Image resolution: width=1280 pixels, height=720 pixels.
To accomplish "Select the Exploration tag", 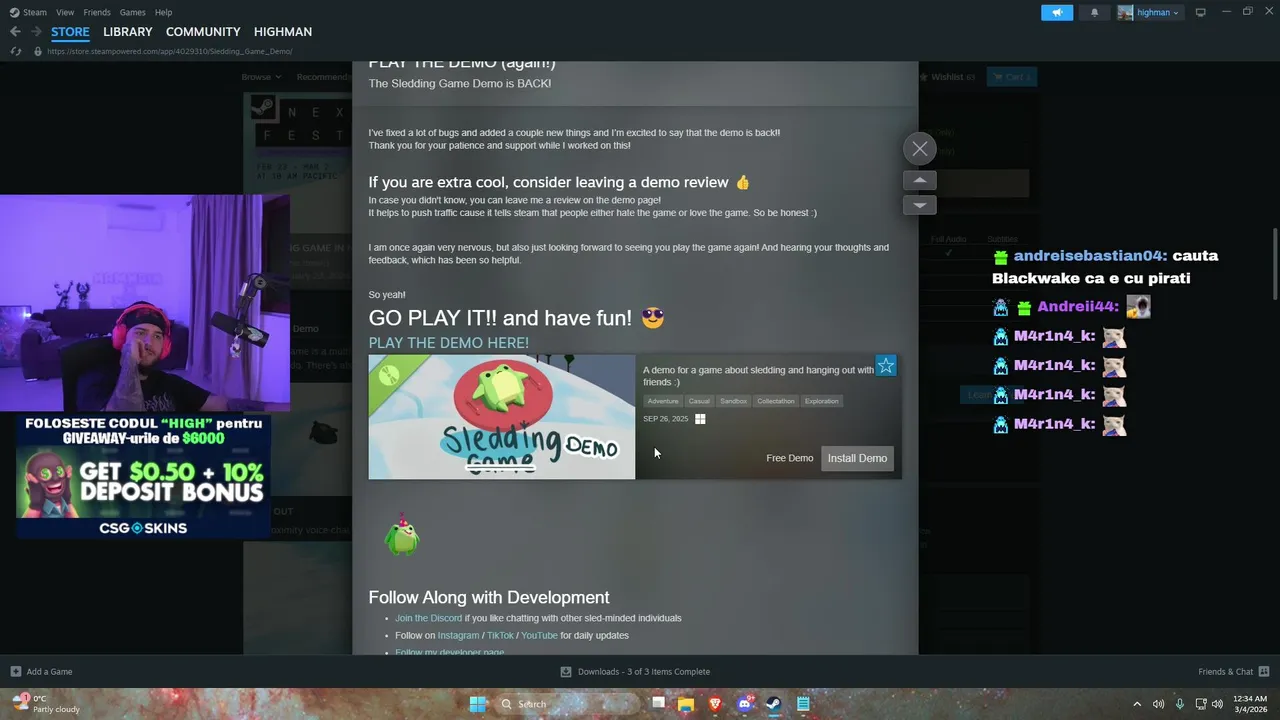I will 822,401.
